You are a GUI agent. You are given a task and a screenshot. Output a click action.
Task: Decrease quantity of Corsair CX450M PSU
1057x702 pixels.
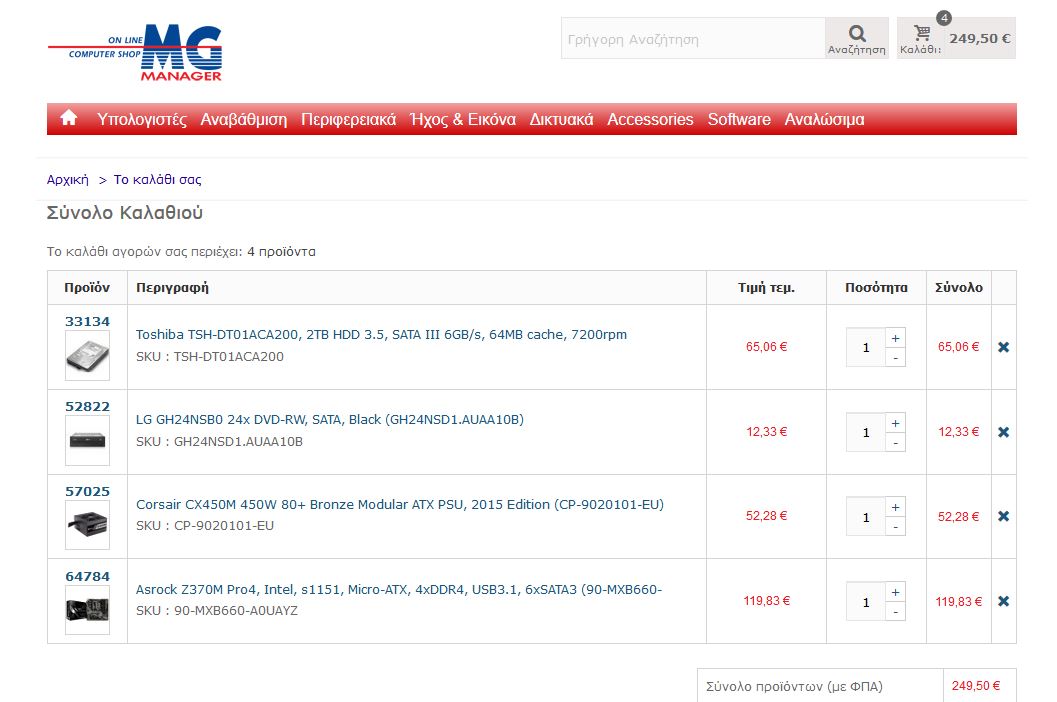coord(895,527)
